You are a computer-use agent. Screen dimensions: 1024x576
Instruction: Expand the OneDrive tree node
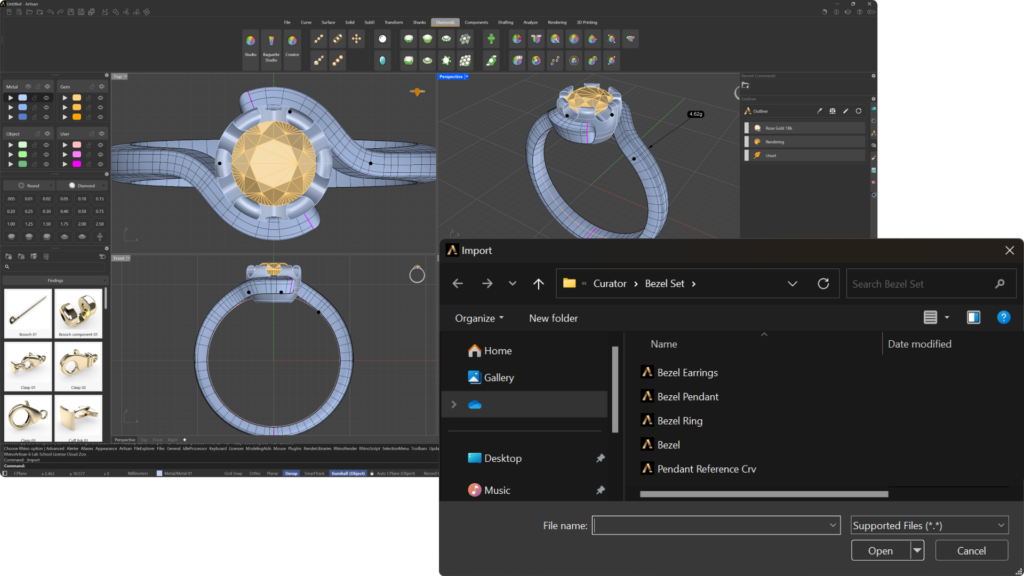click(x=454, y=404)
